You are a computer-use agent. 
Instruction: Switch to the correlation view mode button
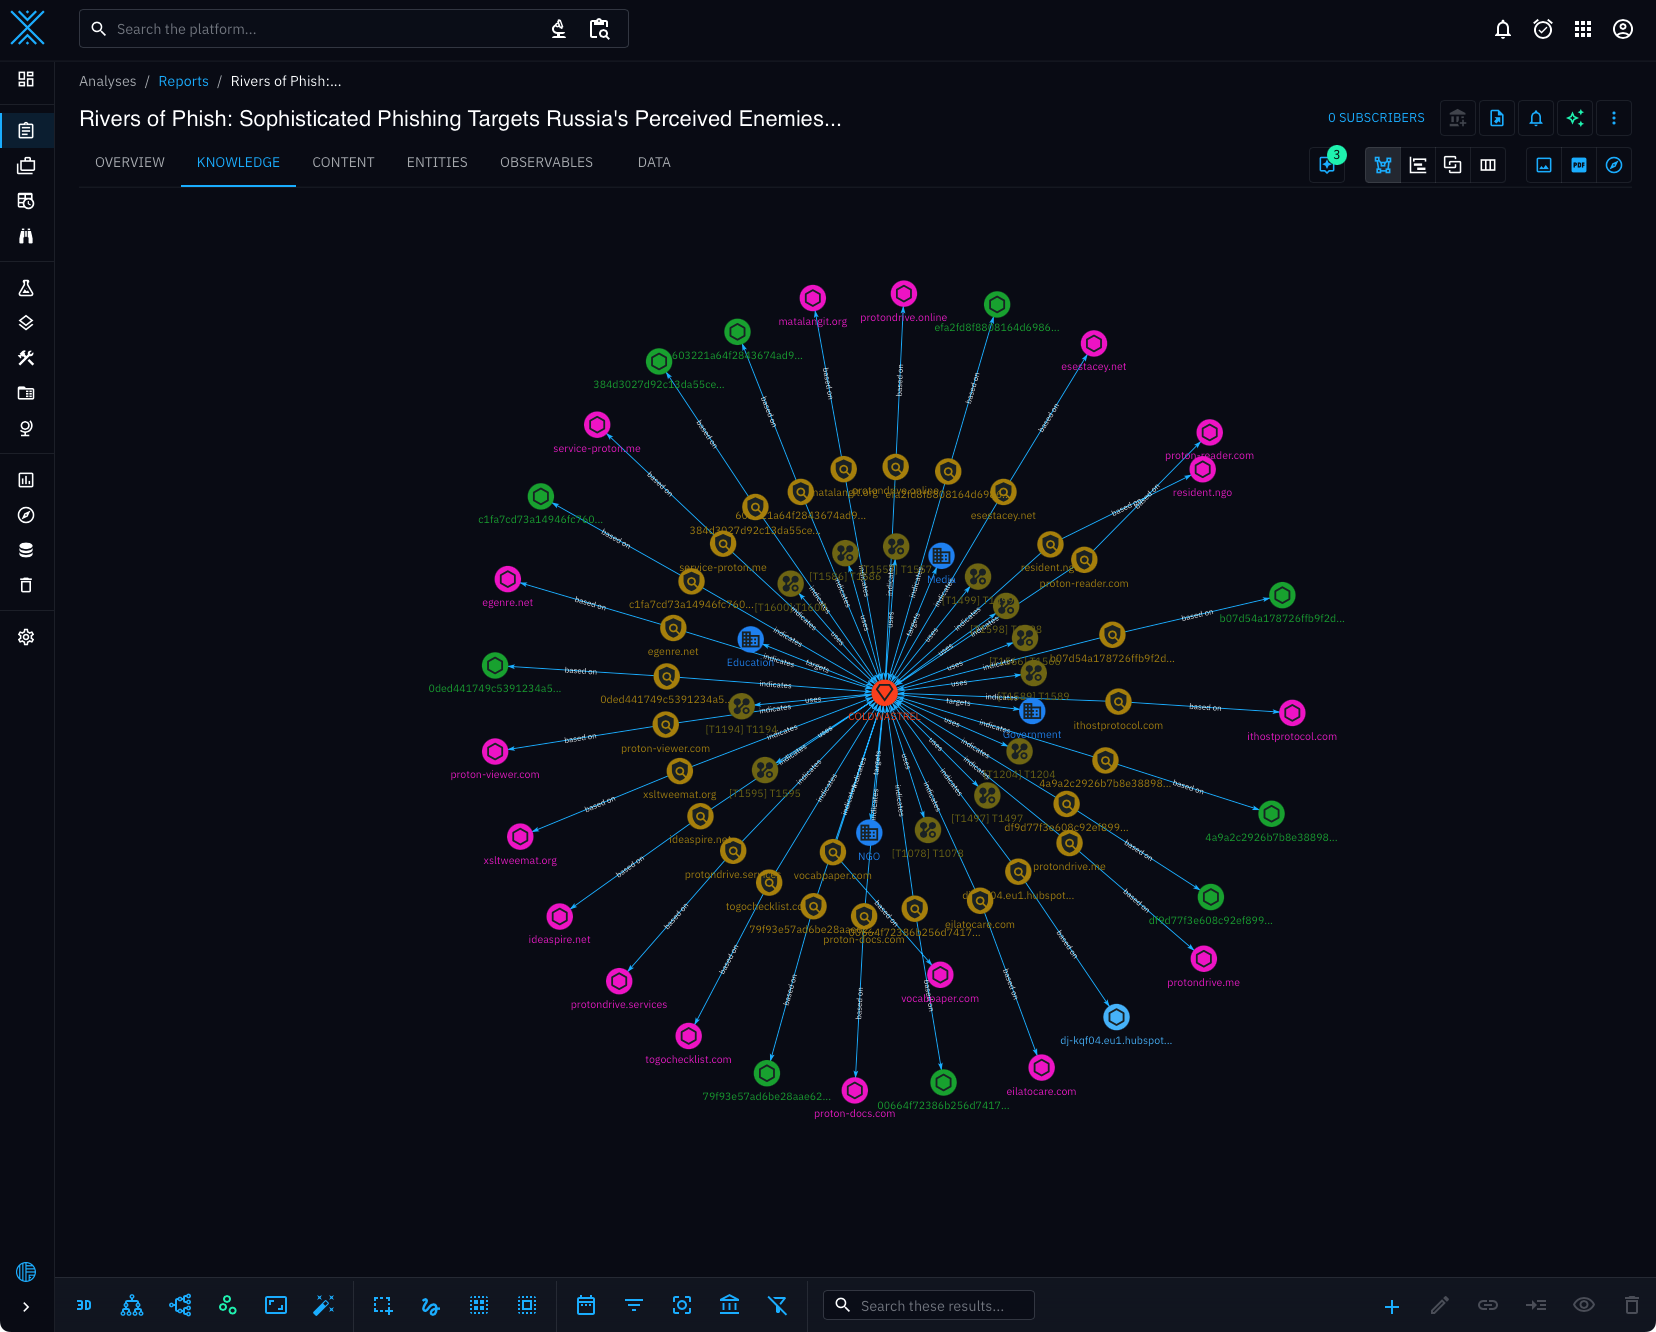1453,165
